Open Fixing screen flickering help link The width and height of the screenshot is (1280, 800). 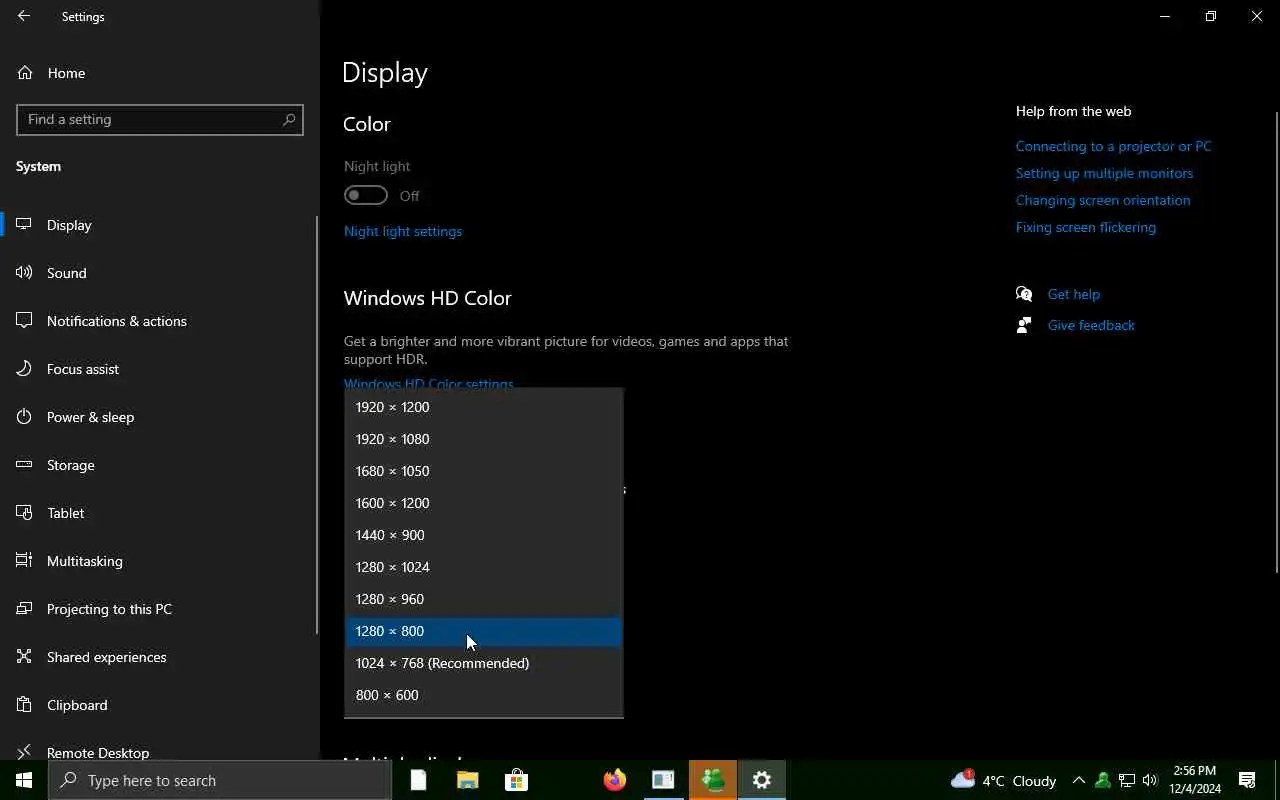tap(1086, 227)
